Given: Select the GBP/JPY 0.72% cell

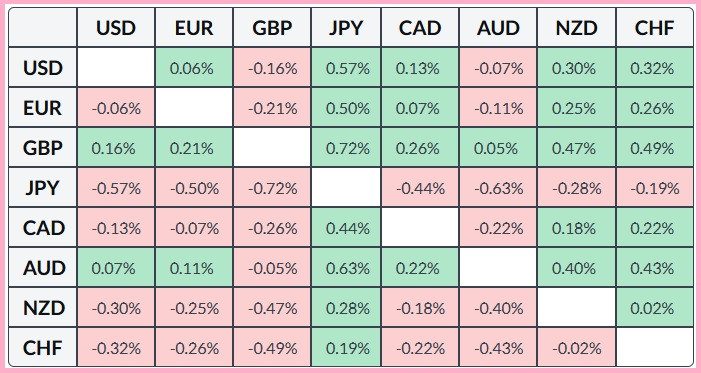Looking at the screenshot, I should [346, 148].
